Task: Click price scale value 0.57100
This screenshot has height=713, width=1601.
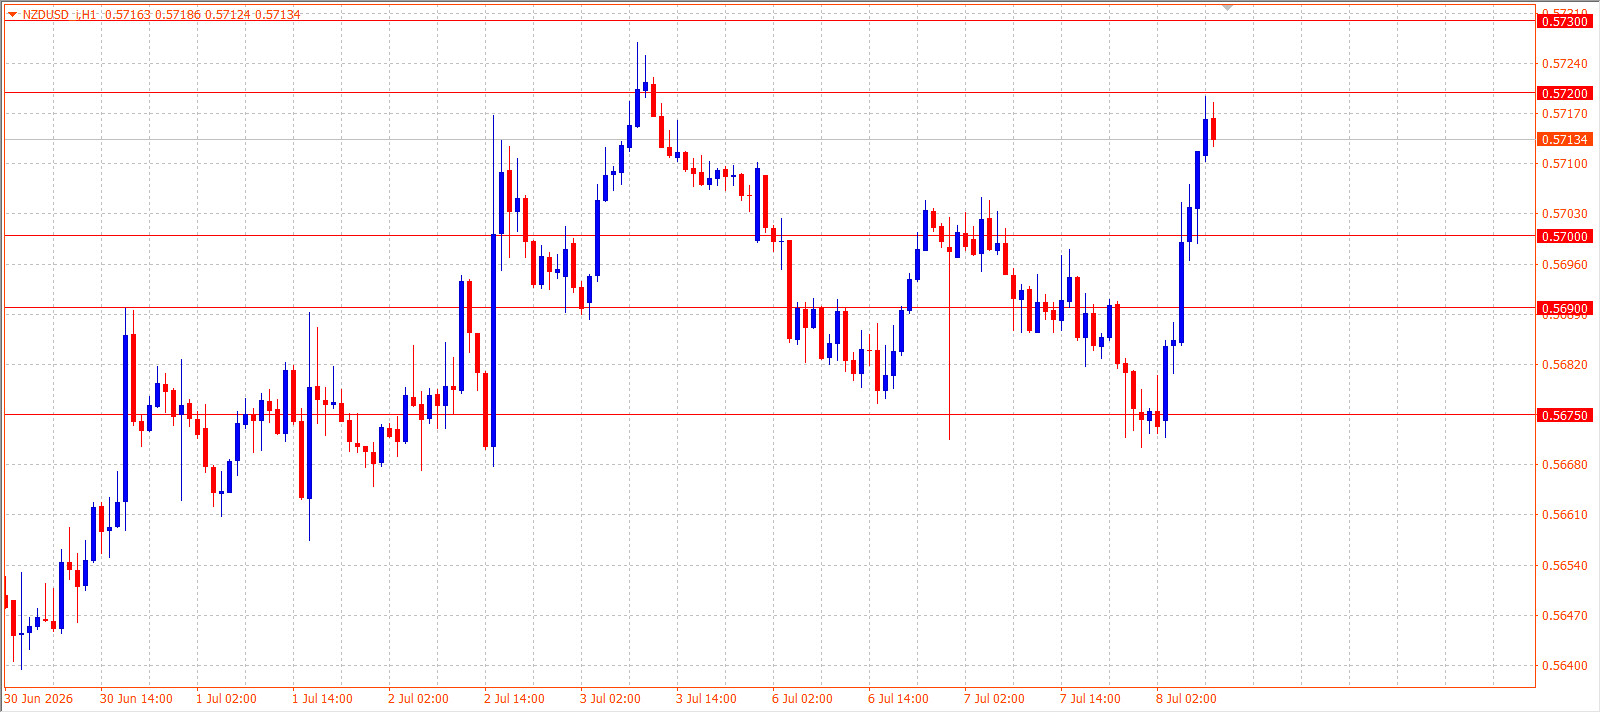Action: (x=1565, y=164)
